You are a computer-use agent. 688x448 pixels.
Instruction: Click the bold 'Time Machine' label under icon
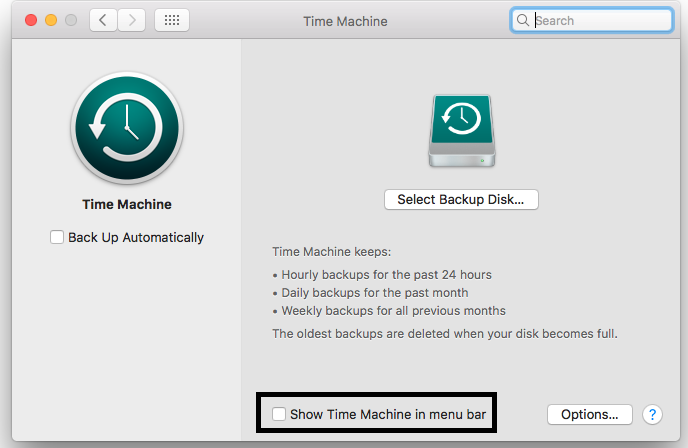(127, 204)
